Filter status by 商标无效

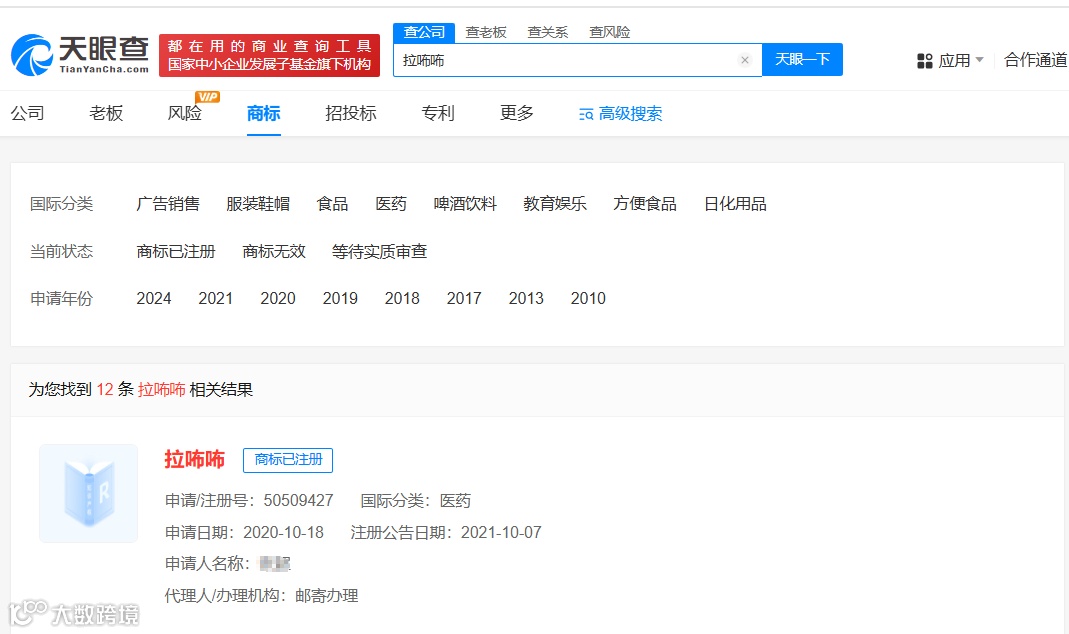point(273,252)
